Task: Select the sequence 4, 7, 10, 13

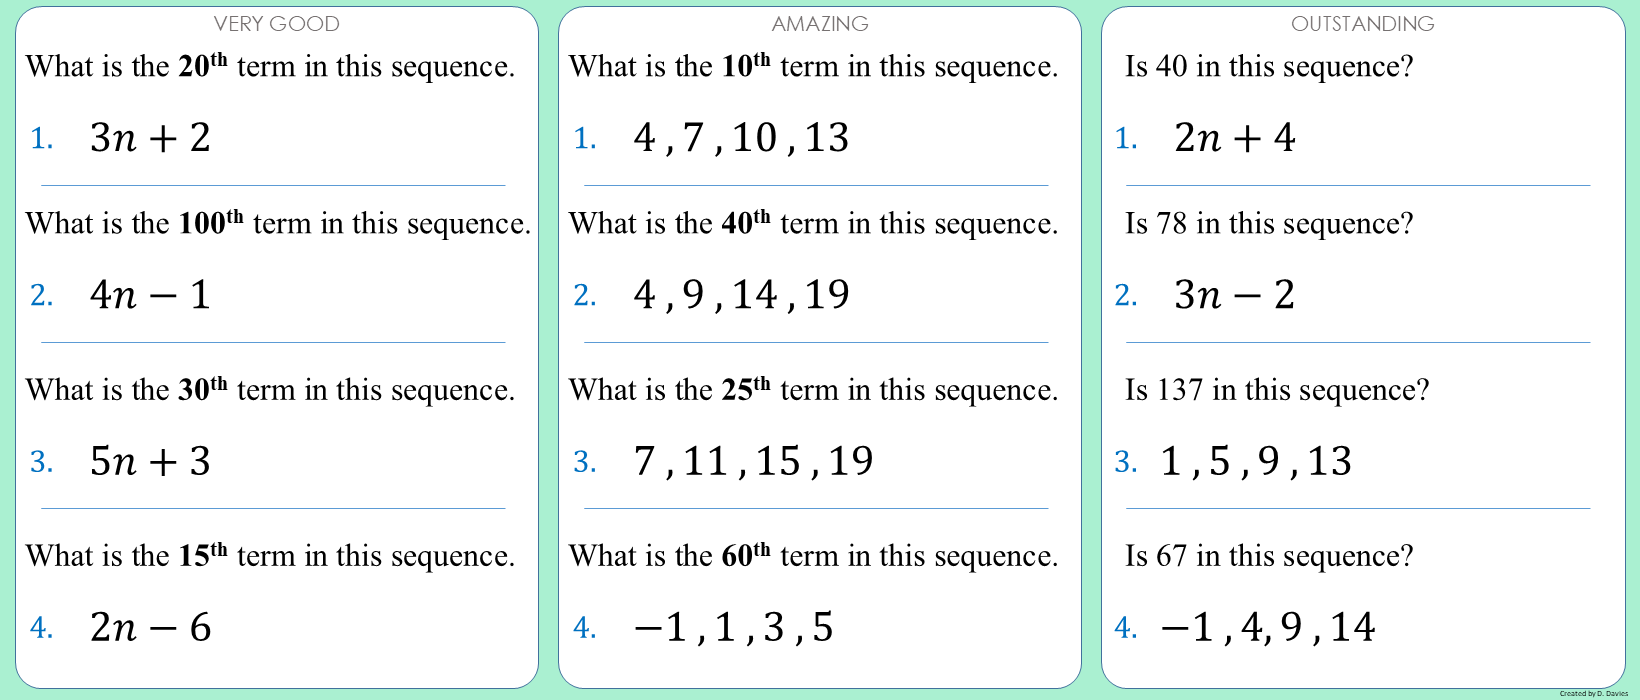Action: tap(741, 138)
